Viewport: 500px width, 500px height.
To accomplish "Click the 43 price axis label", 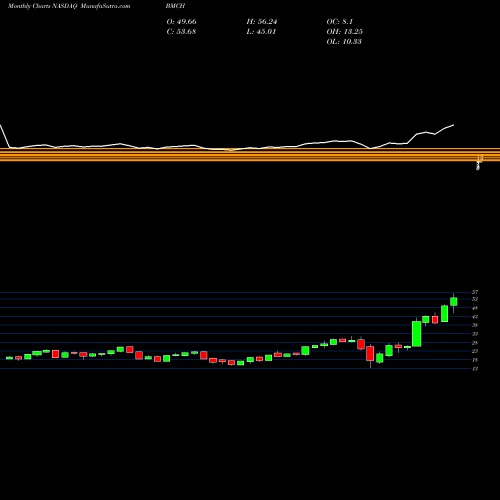I will coord(475,316).
